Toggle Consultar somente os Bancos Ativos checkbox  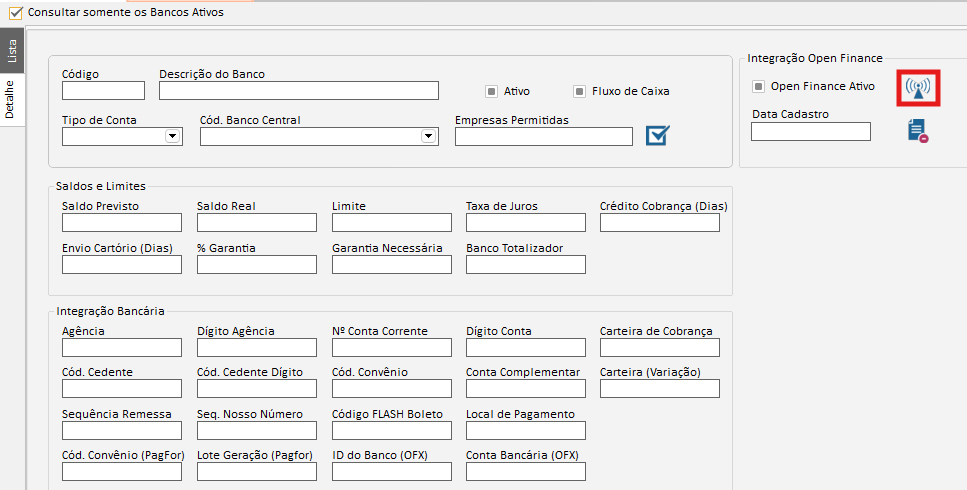(15, 12)
